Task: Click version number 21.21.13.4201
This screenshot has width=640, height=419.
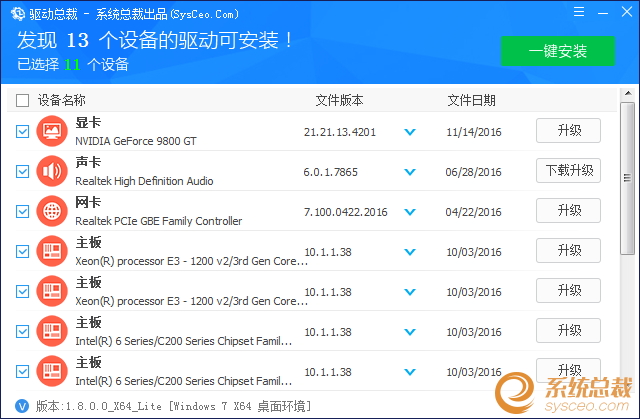Action: pos(340,132)
